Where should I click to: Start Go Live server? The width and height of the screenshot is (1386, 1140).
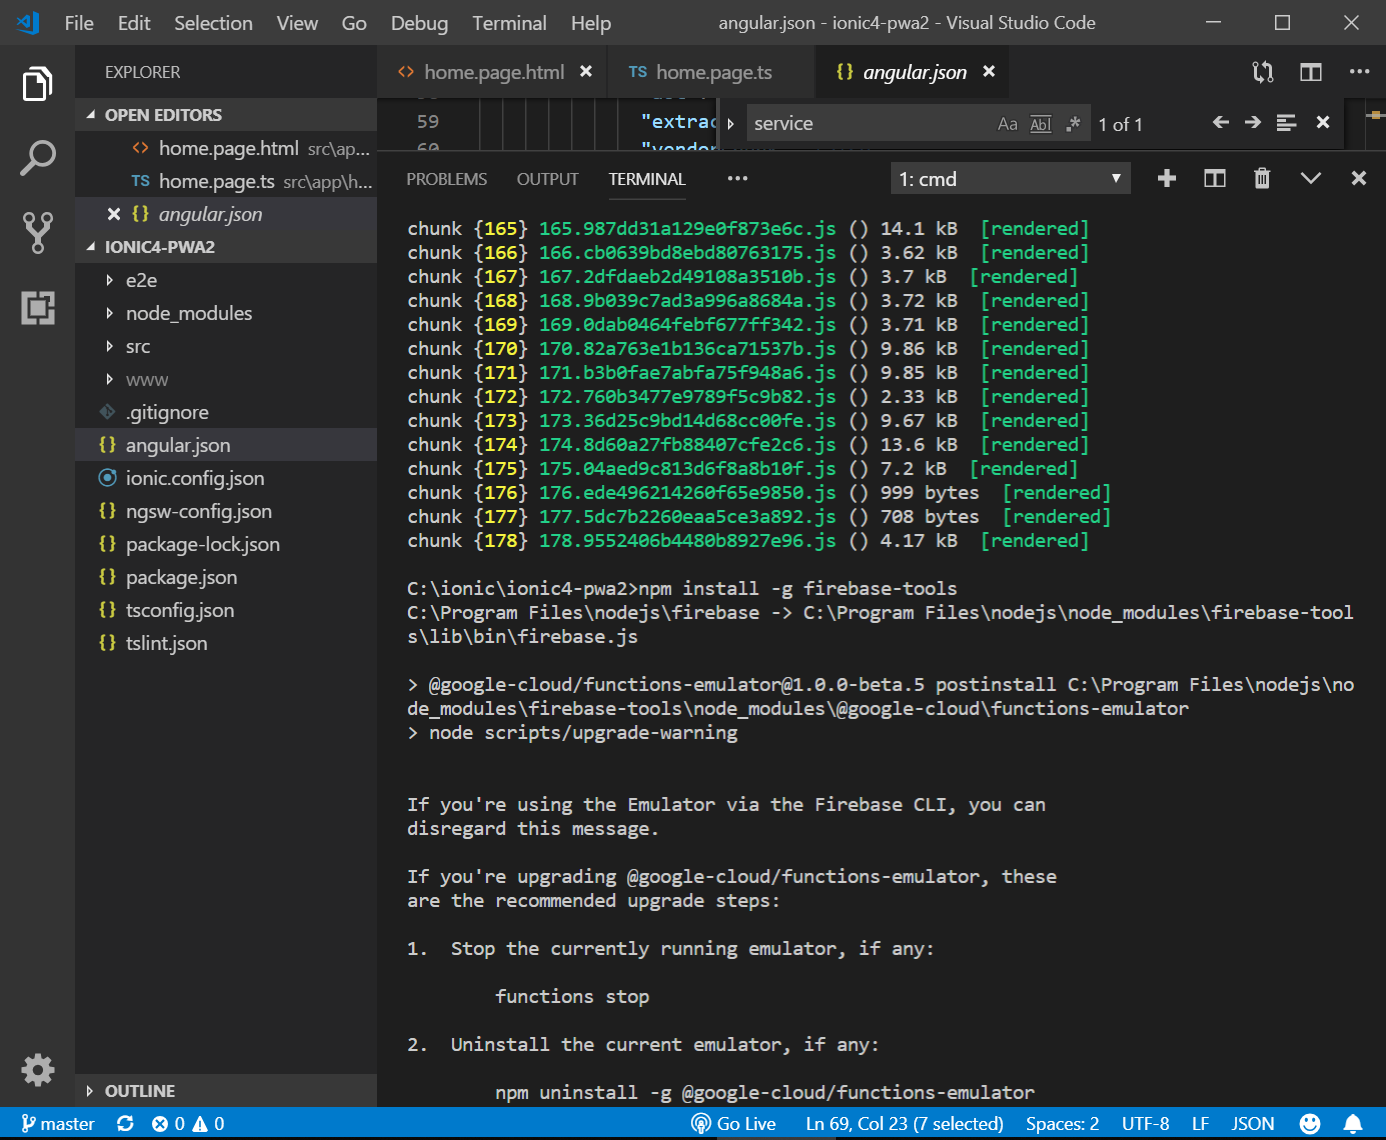pos(734,1124)
